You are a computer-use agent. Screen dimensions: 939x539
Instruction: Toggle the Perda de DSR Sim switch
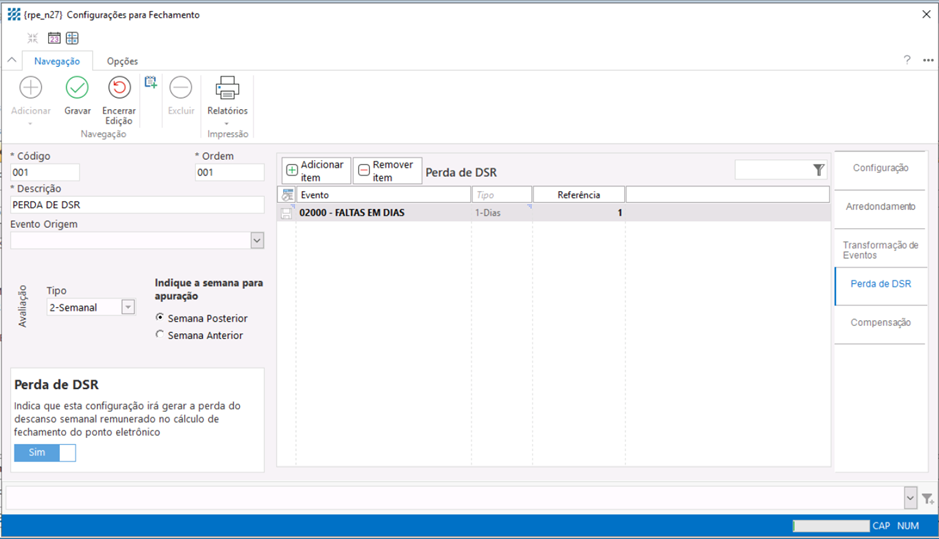(45, 453)
